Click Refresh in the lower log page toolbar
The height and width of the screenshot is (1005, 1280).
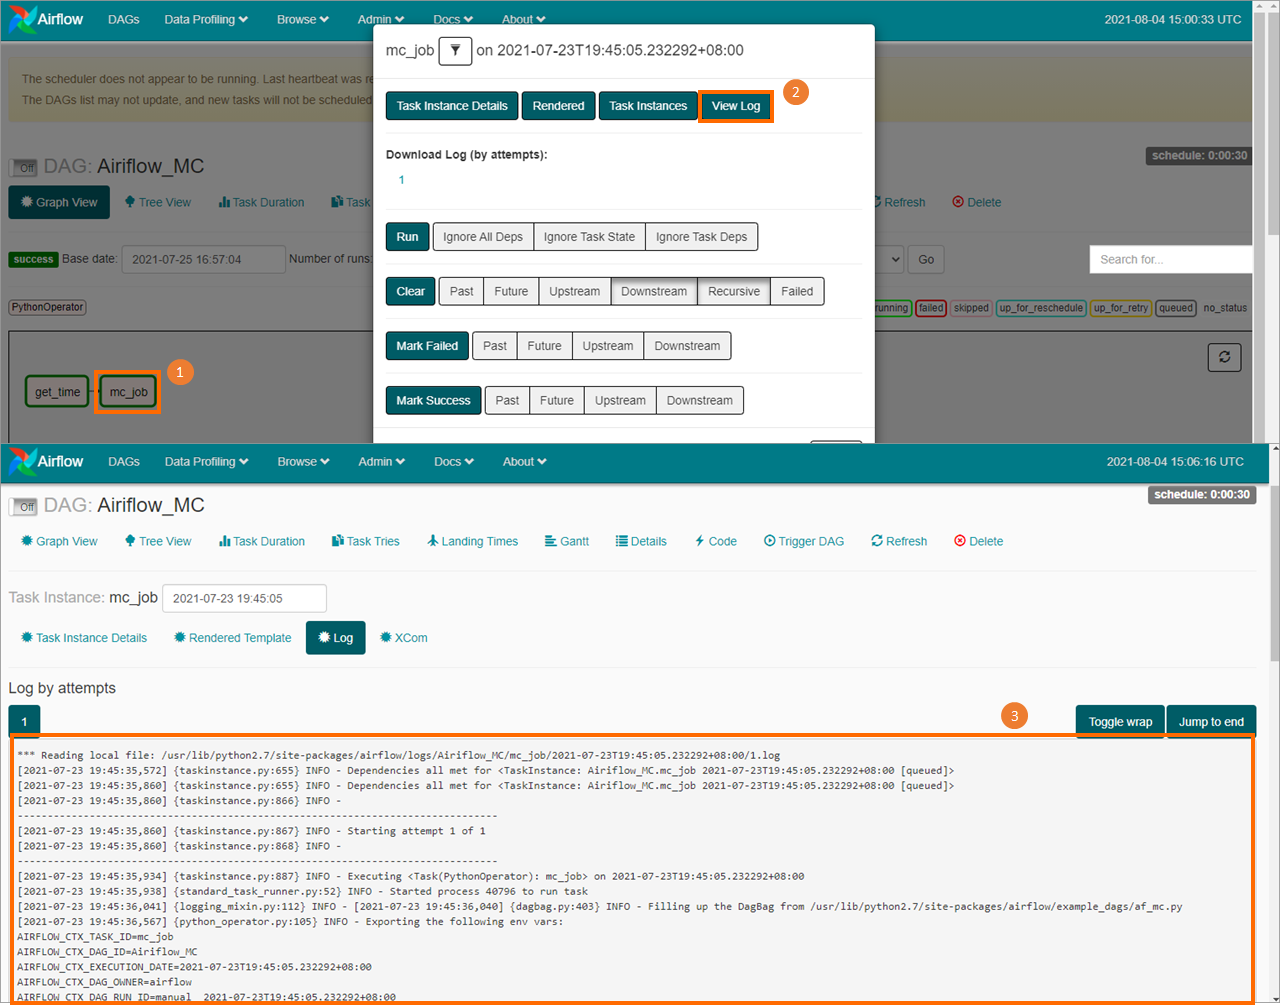point(899,541)
